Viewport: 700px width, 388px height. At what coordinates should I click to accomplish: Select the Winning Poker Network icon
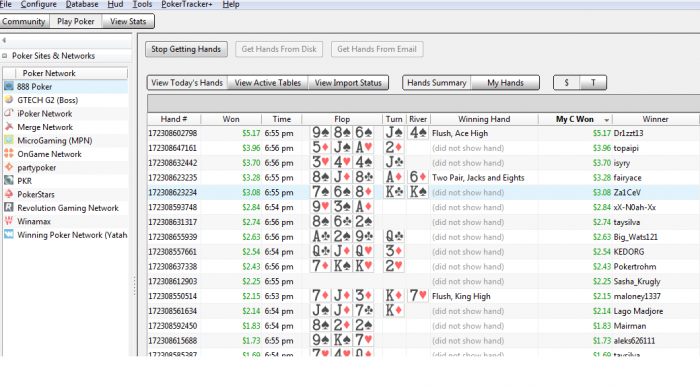9,234
